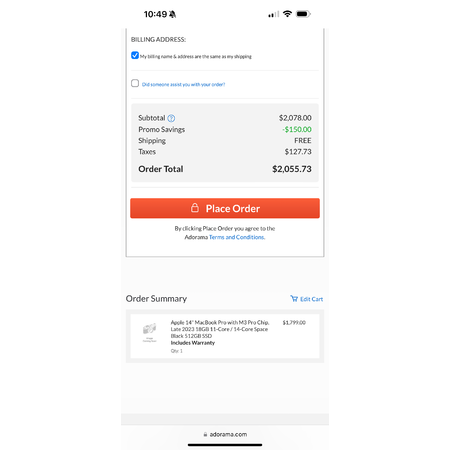Viewport: 450px width, 450px height.
Task: Click the Place Order button
Action: point(225,208)
